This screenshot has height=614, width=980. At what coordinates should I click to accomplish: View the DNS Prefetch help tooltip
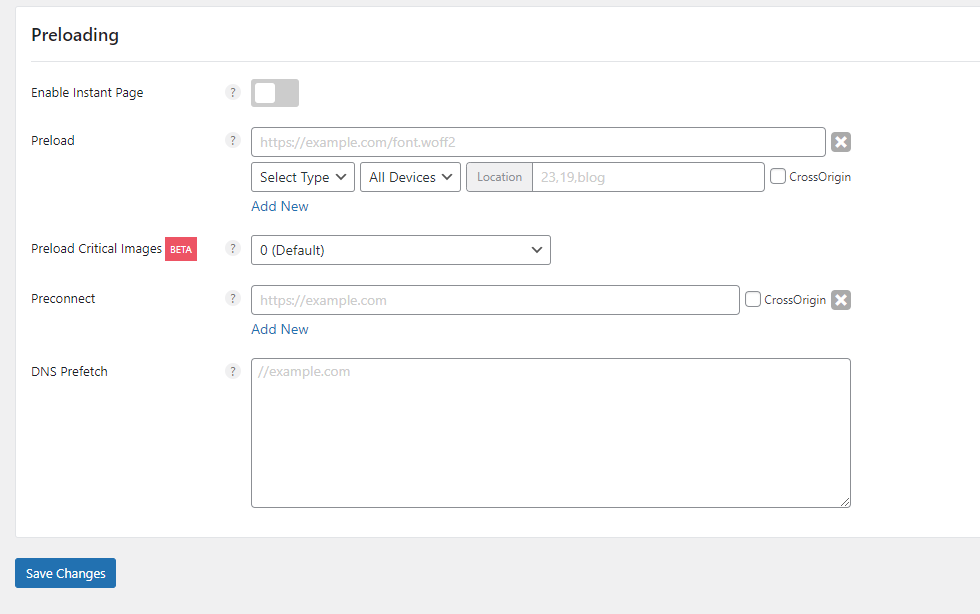(233, 372)
